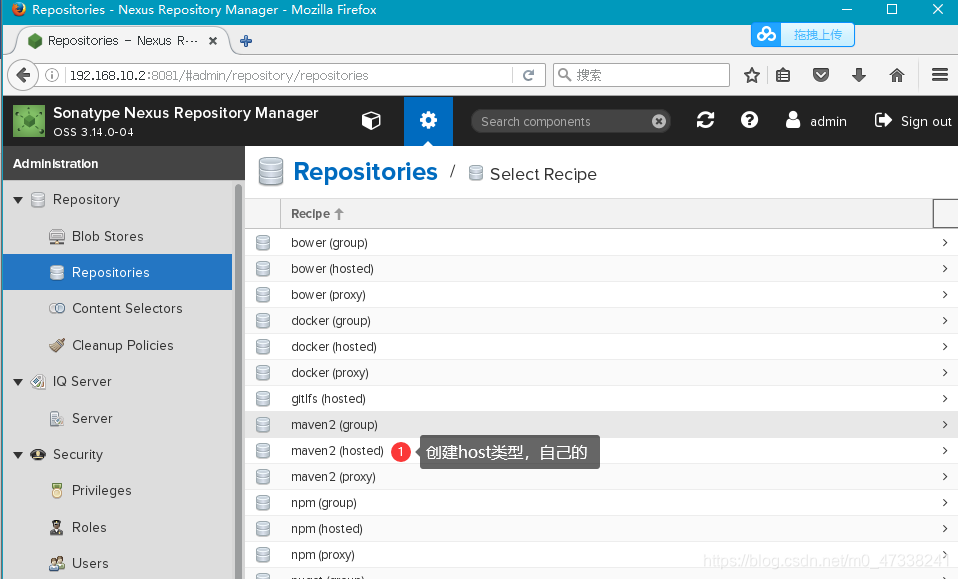Click the cloud upload extension button
Viewport: 958px width, 579px height.
click(802, 35)
